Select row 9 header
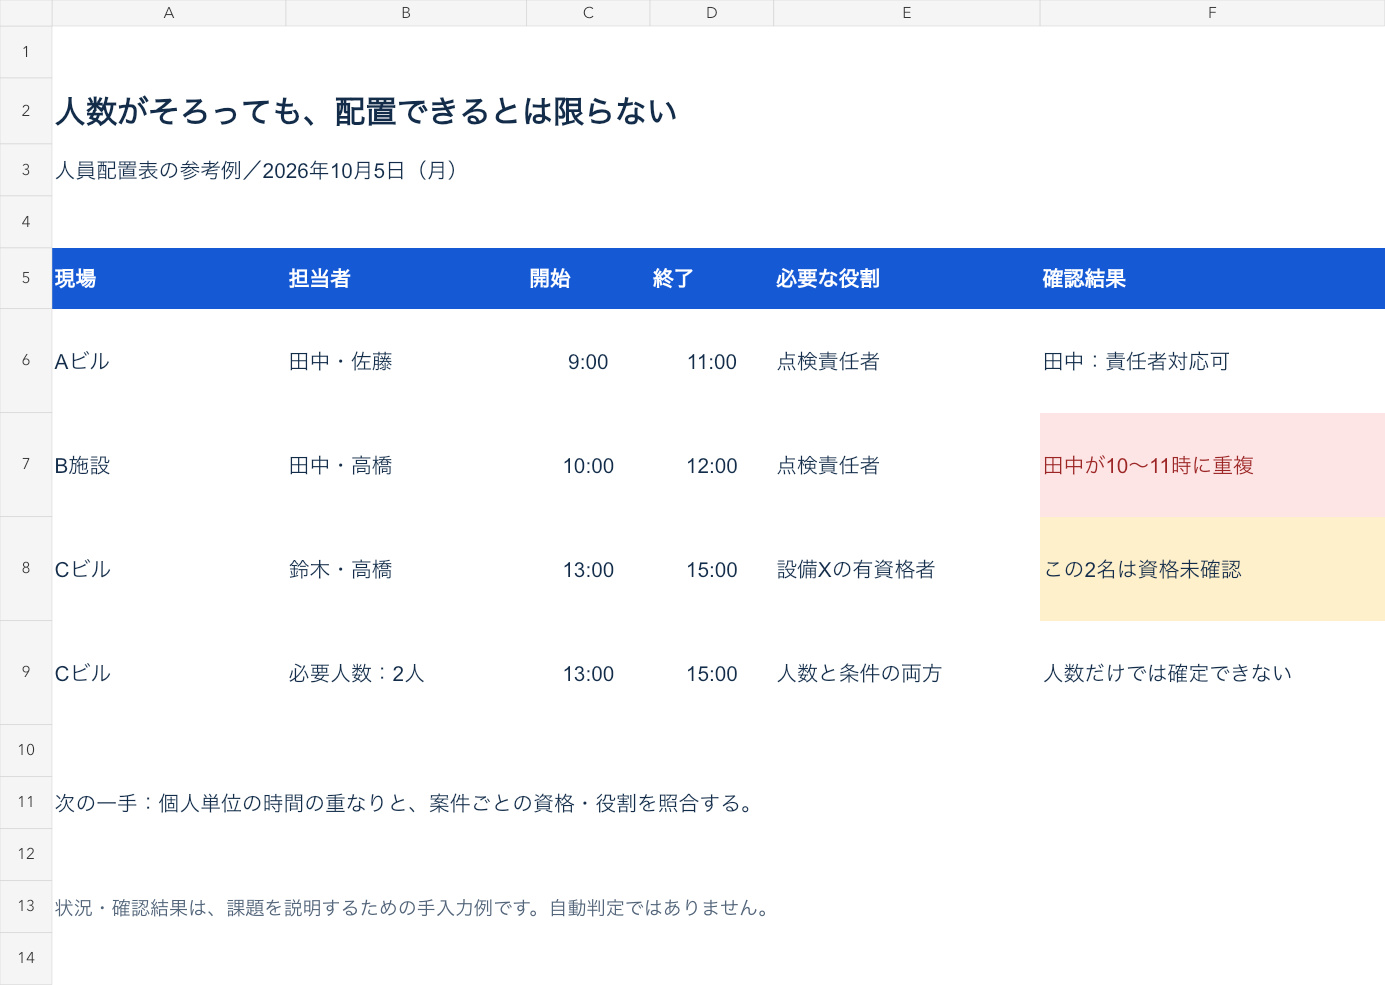The image size is (1385, 985). (26, 673)
